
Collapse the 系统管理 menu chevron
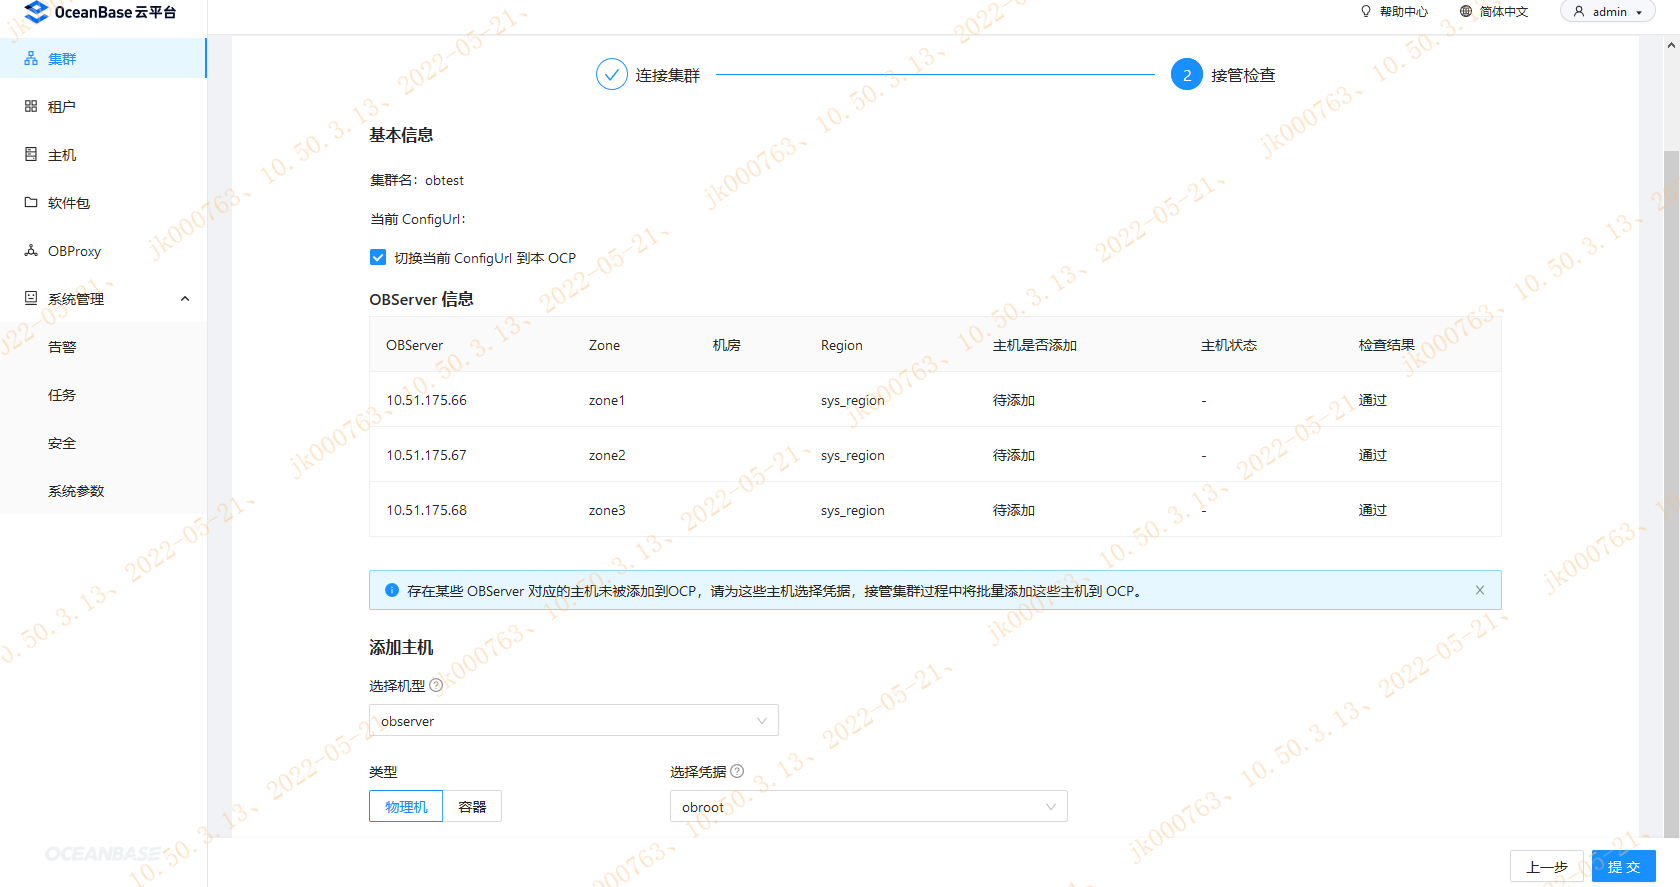point(185,298)
